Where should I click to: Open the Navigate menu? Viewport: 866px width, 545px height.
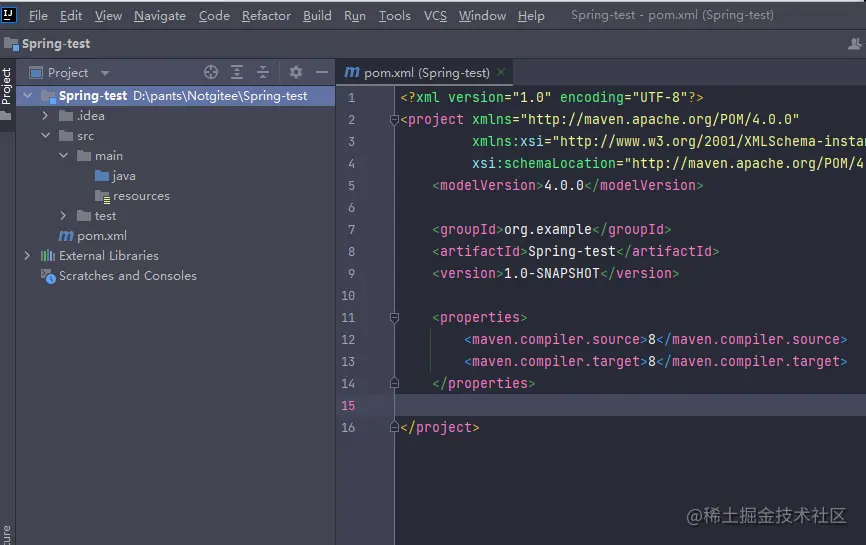point(160,16)
